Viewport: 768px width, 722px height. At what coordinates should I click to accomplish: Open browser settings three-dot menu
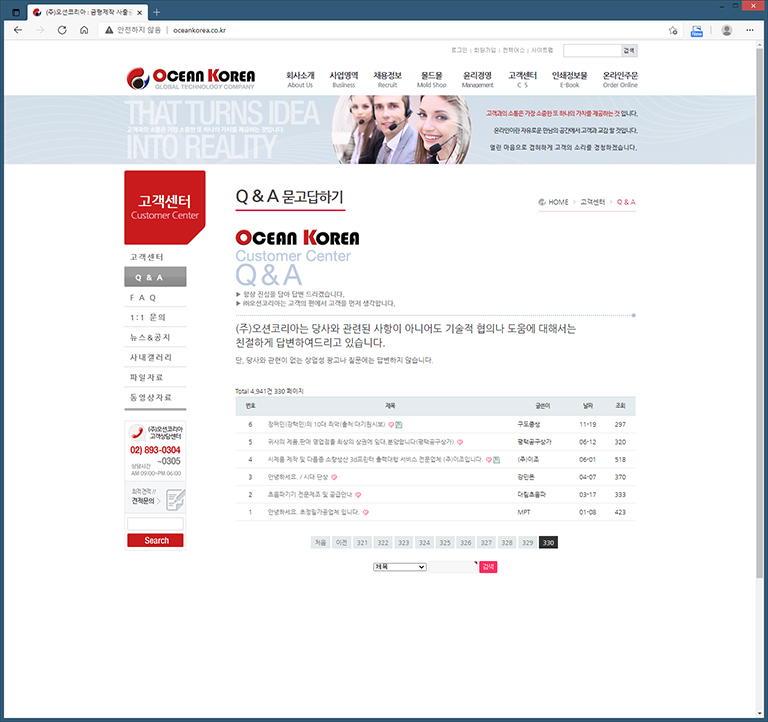point(752,30)
